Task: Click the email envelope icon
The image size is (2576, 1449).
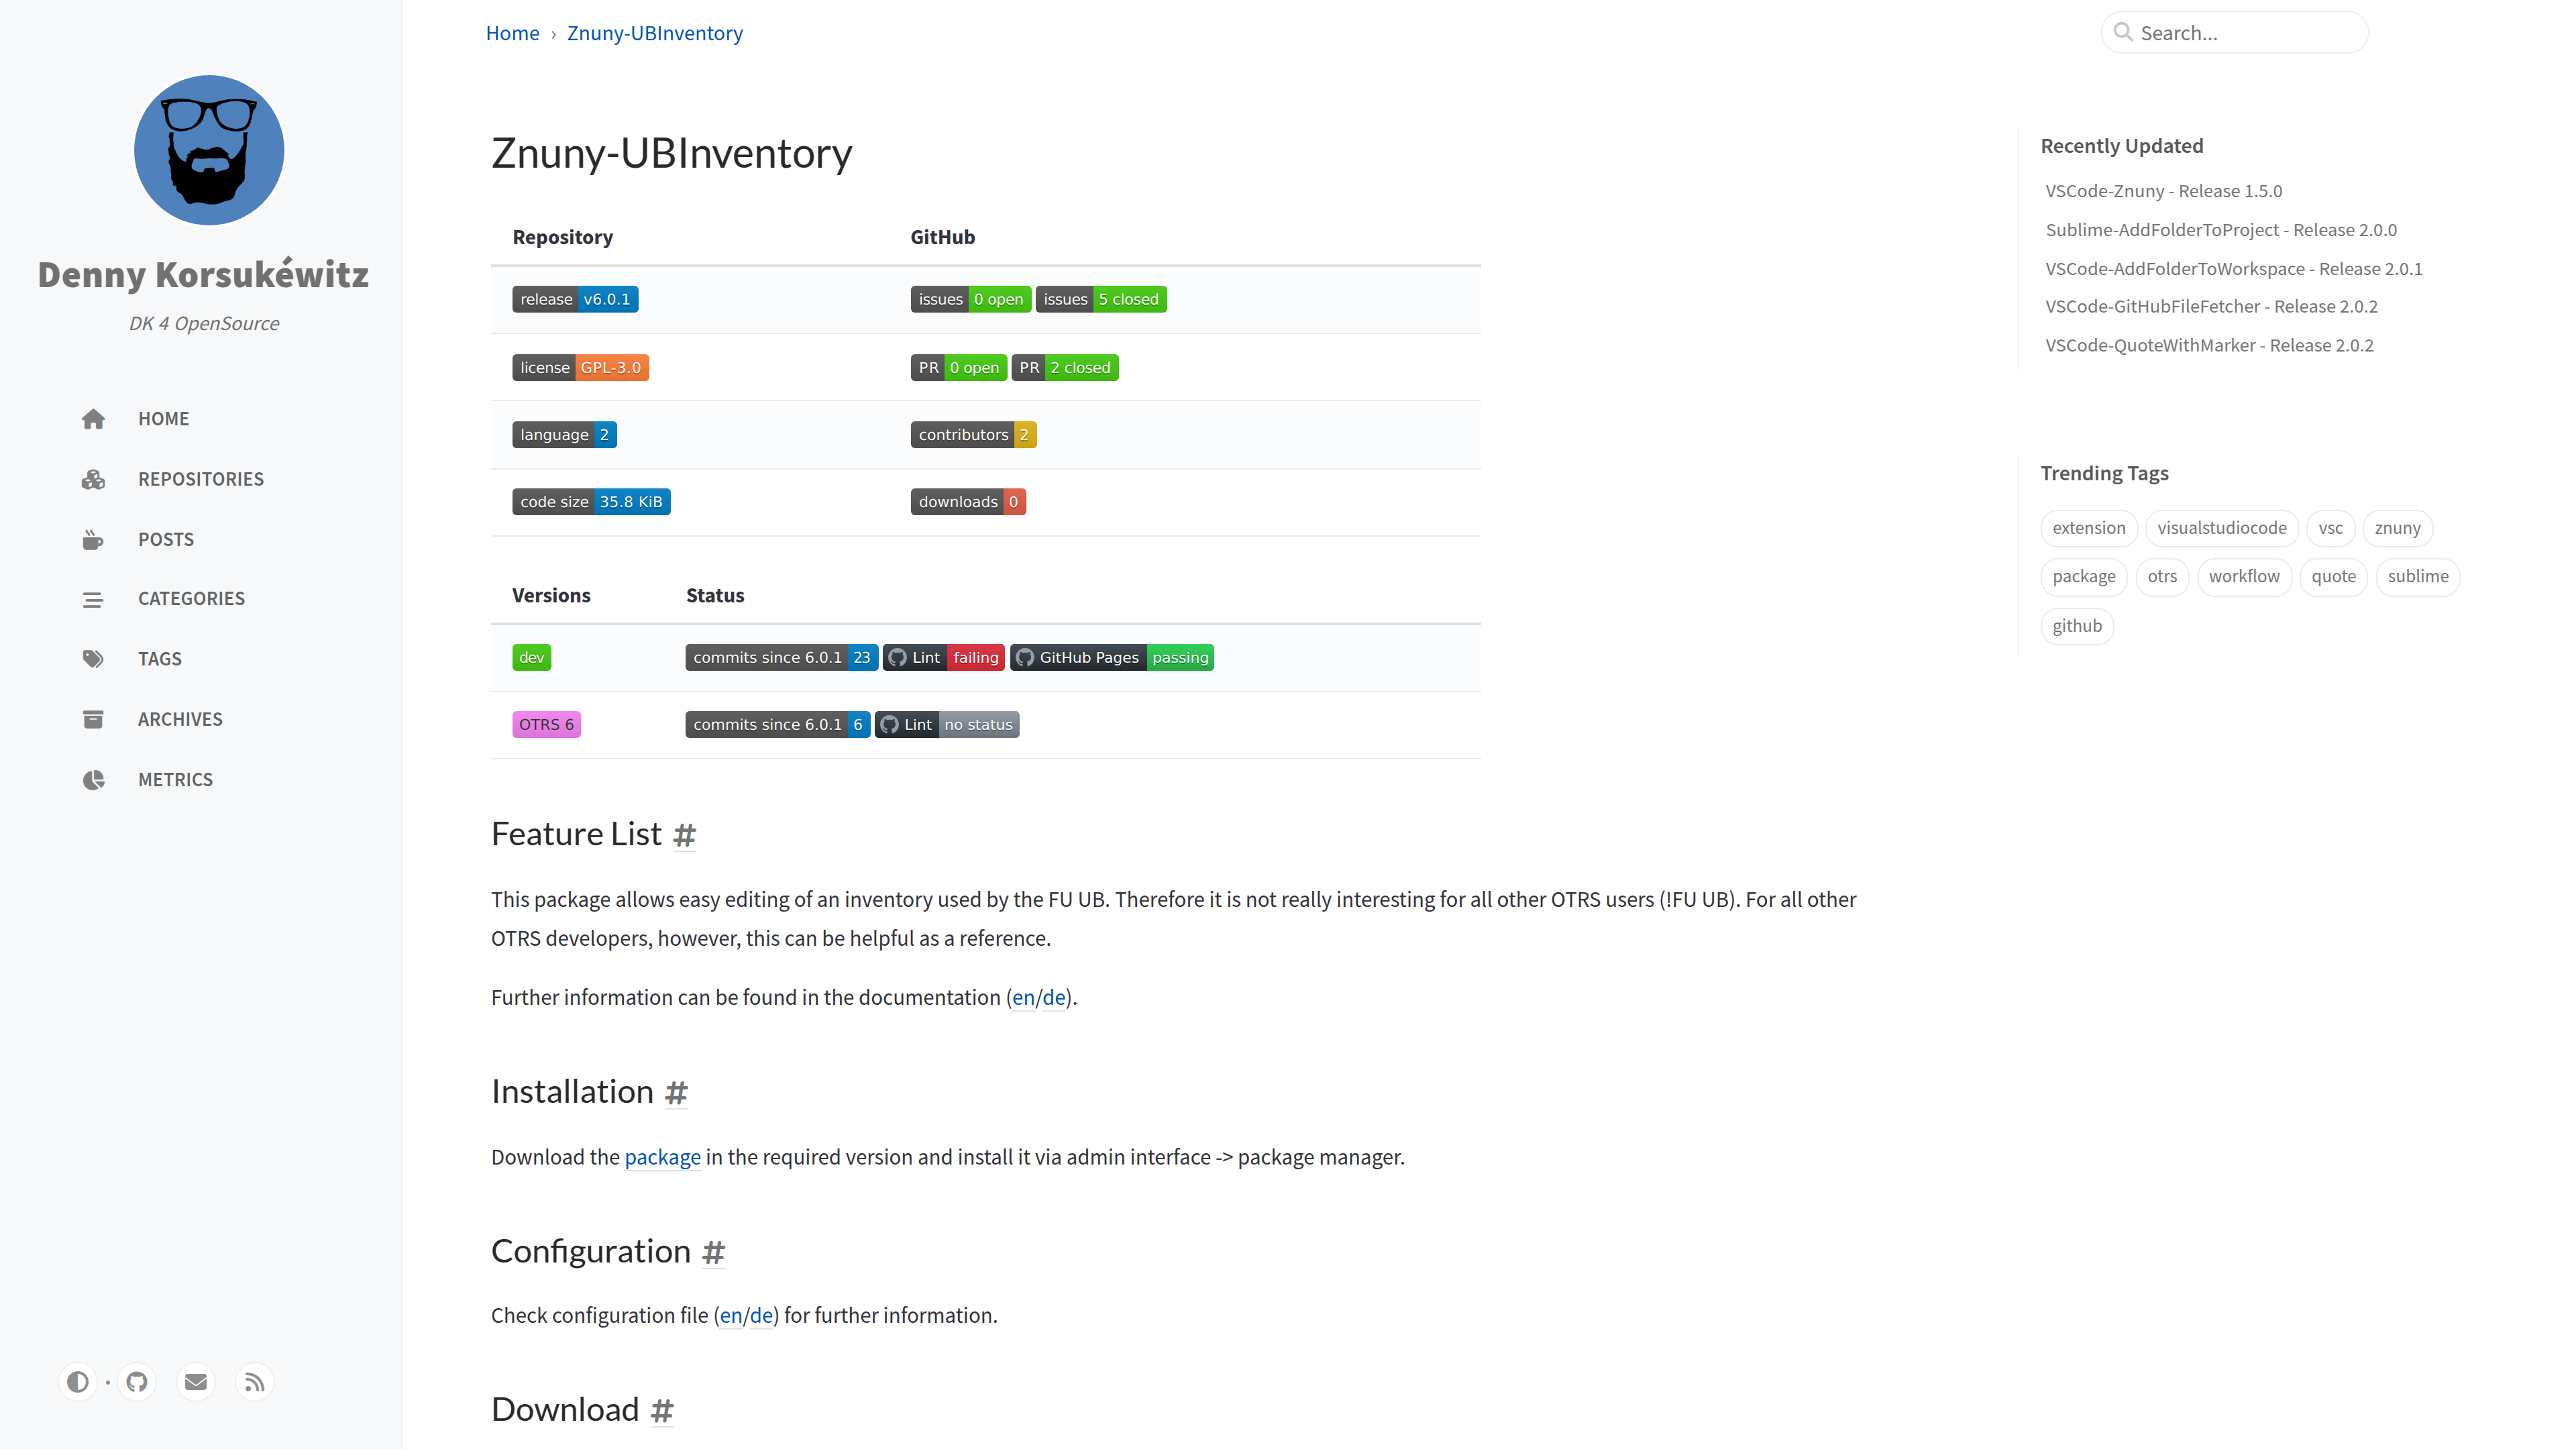Action: click(x=196, y=1381)
